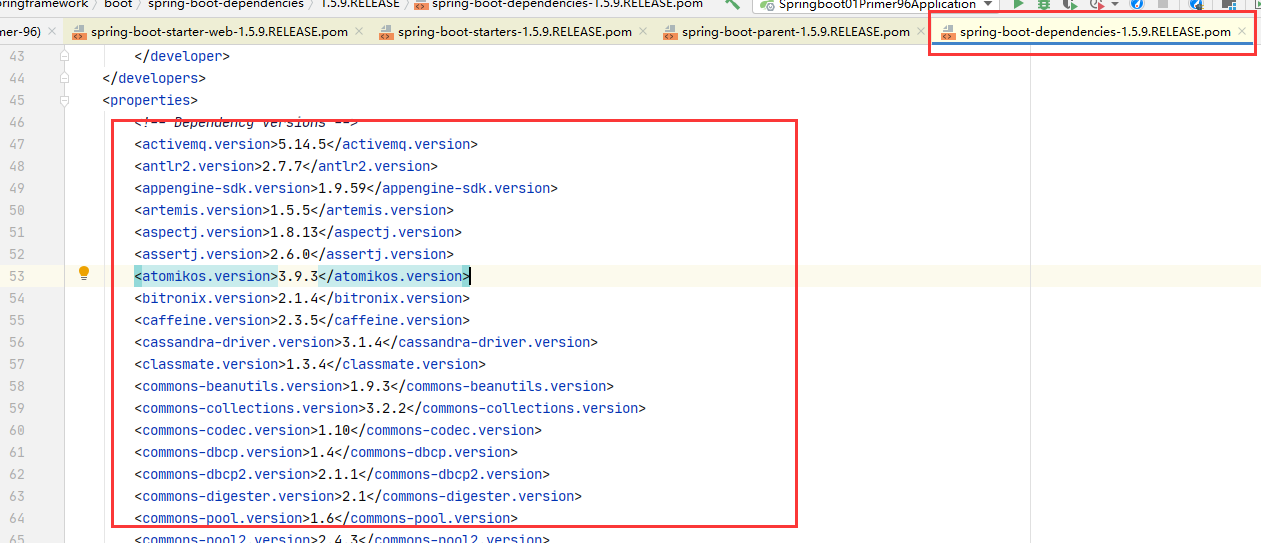Place cursor on the <properties> tag line
Screen dimensions: 1261x543
tap(150, 100)
